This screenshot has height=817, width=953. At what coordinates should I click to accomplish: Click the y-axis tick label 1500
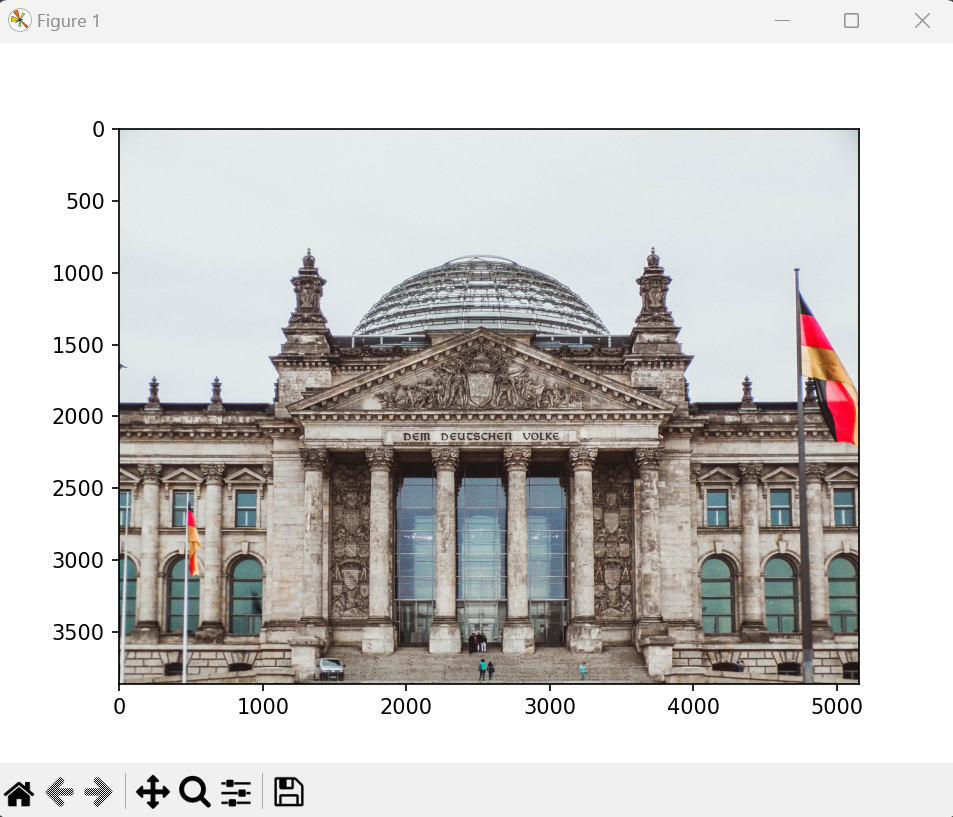[x=78, y=345]
